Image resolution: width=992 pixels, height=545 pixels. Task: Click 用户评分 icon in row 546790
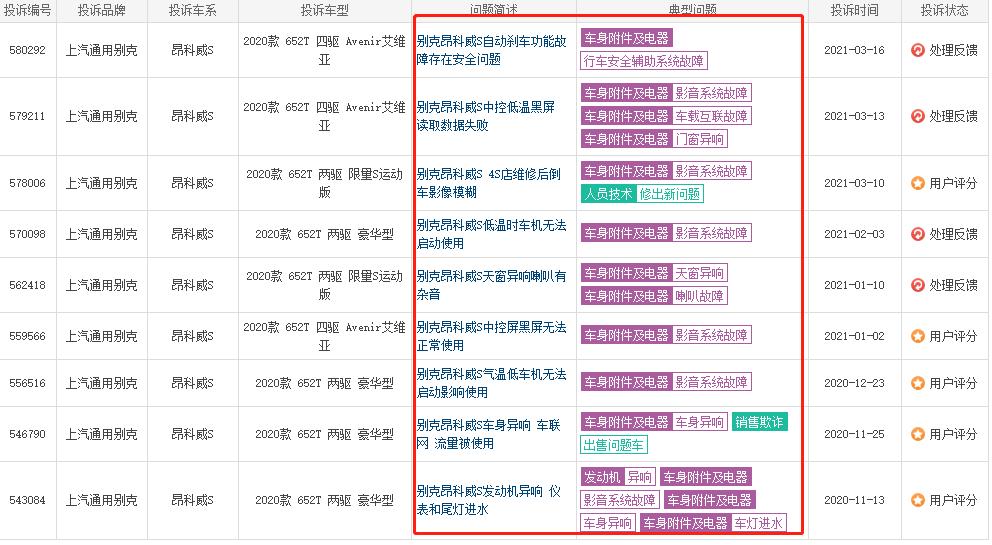coord(917,434)
